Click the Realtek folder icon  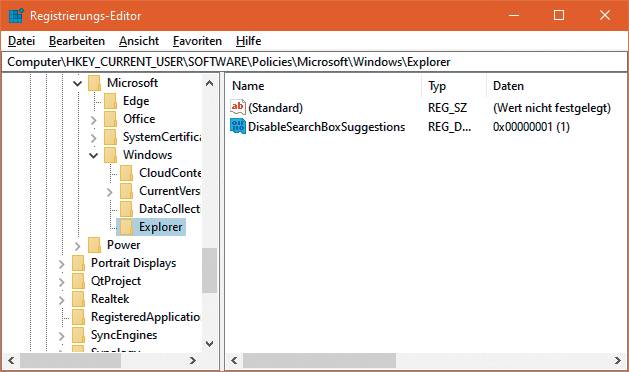pos(79,299)
